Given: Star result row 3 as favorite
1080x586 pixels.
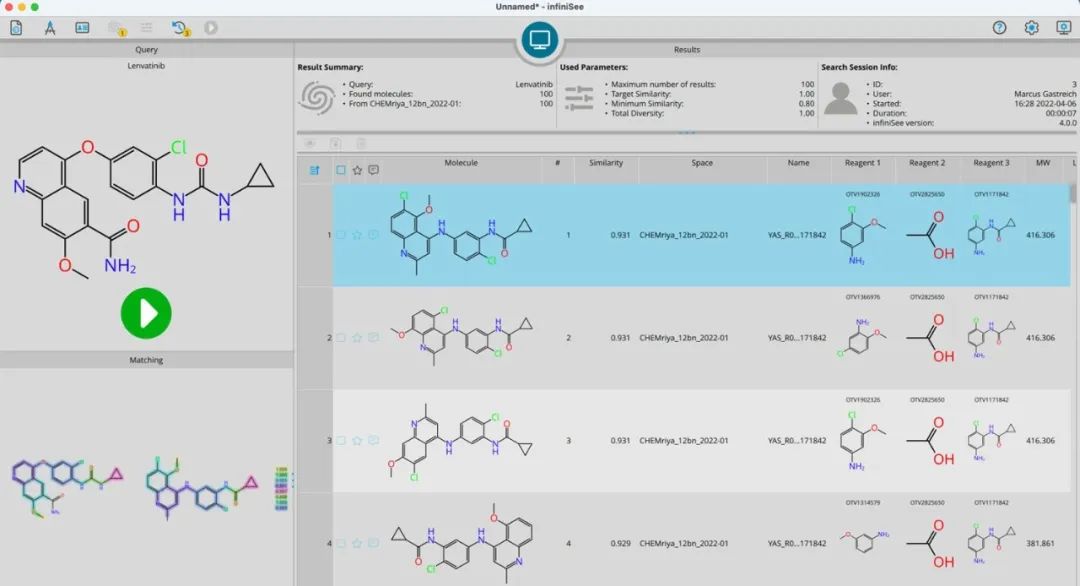Looking at the screenshot, I should pyautogui.click(x=357, y=440).
